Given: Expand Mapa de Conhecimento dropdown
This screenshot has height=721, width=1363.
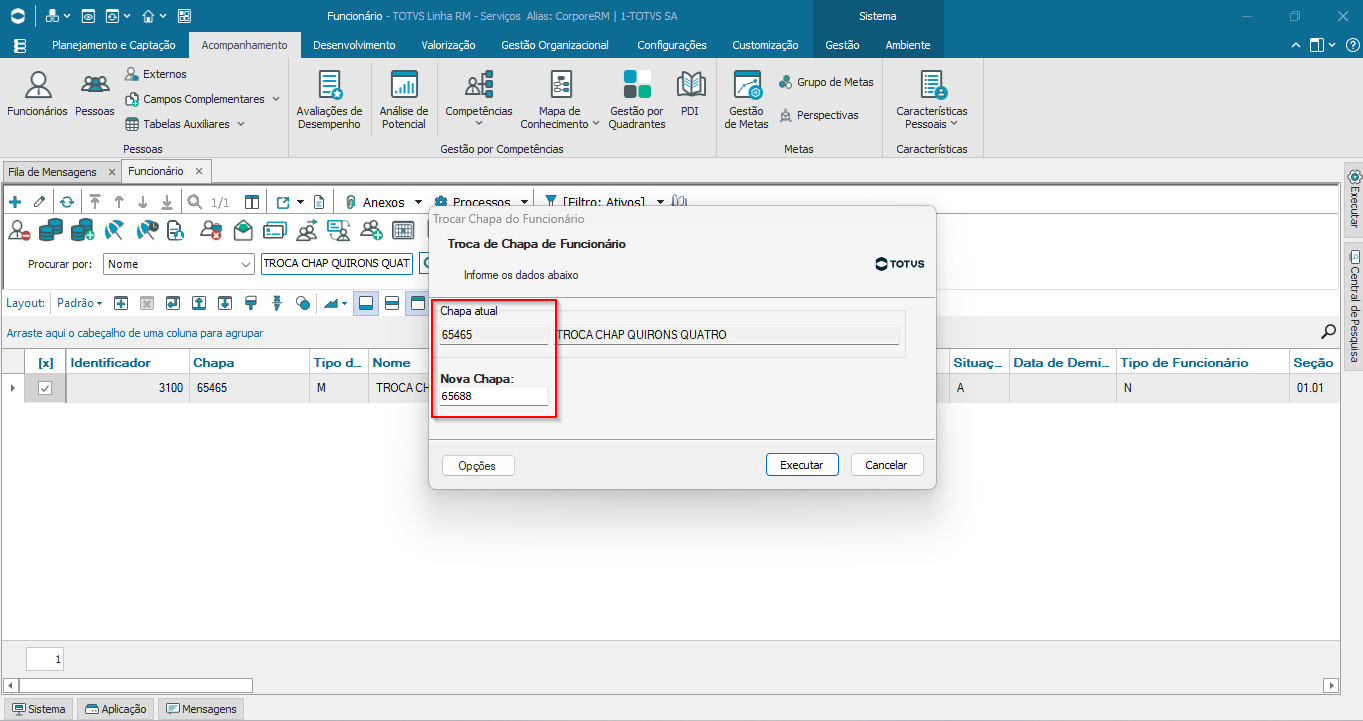Looking at the screenshot, I should 595,124.
